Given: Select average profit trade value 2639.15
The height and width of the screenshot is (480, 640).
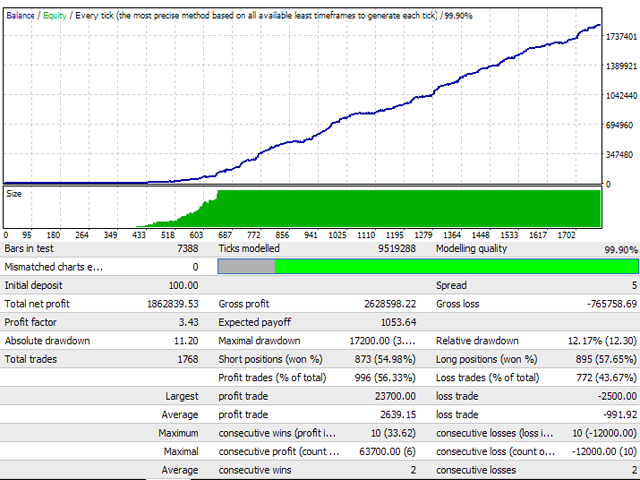Looking at the screenshot, I should click(398, 415).
